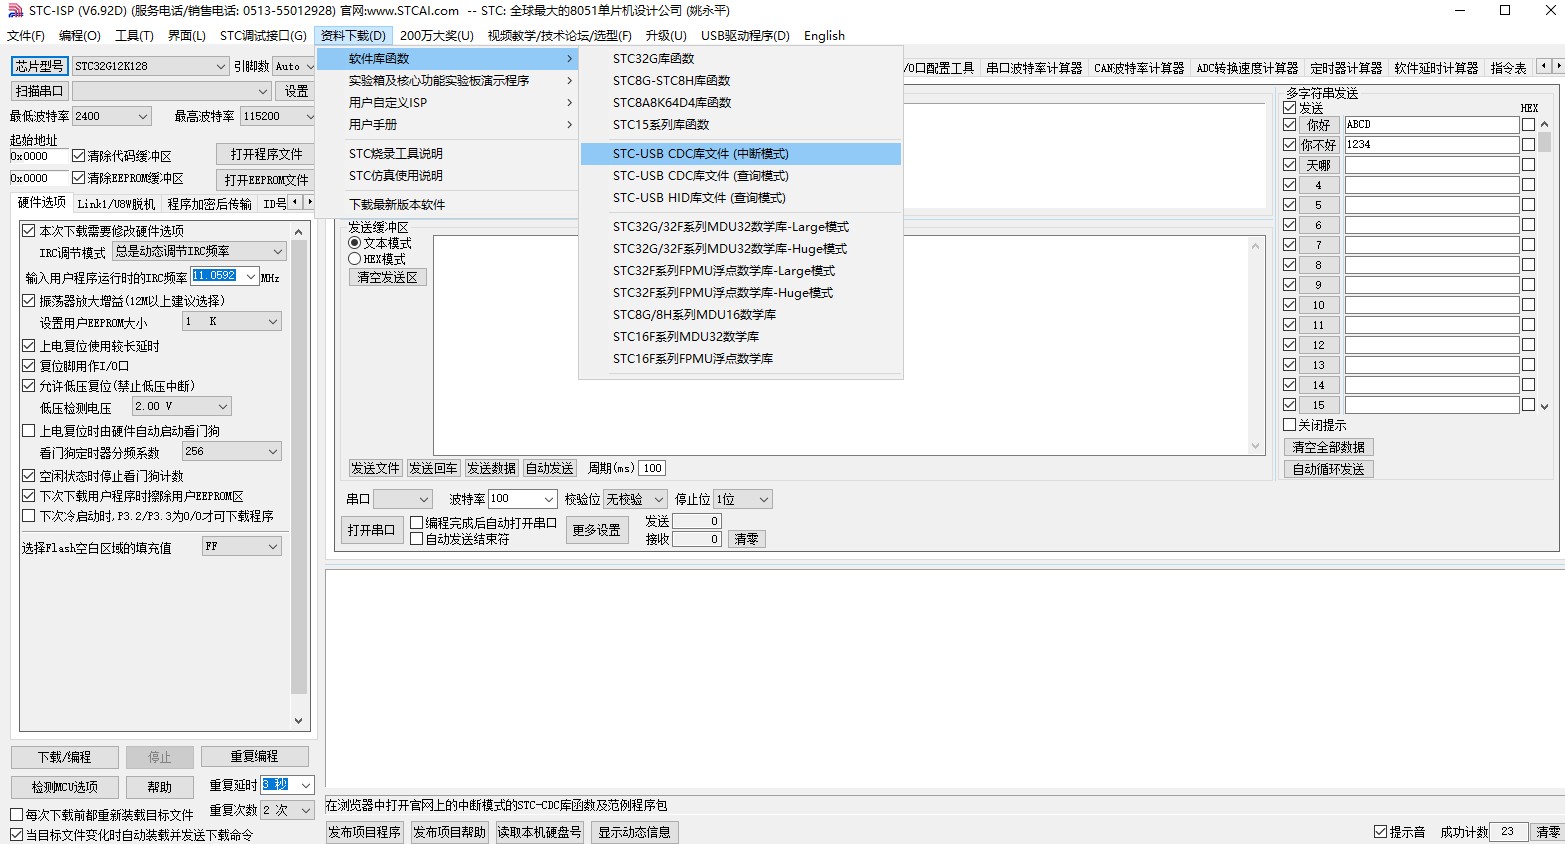Switch to Link1/U8W脱机 tab
Screen dimensions: 1565x844
pos(116,204)
